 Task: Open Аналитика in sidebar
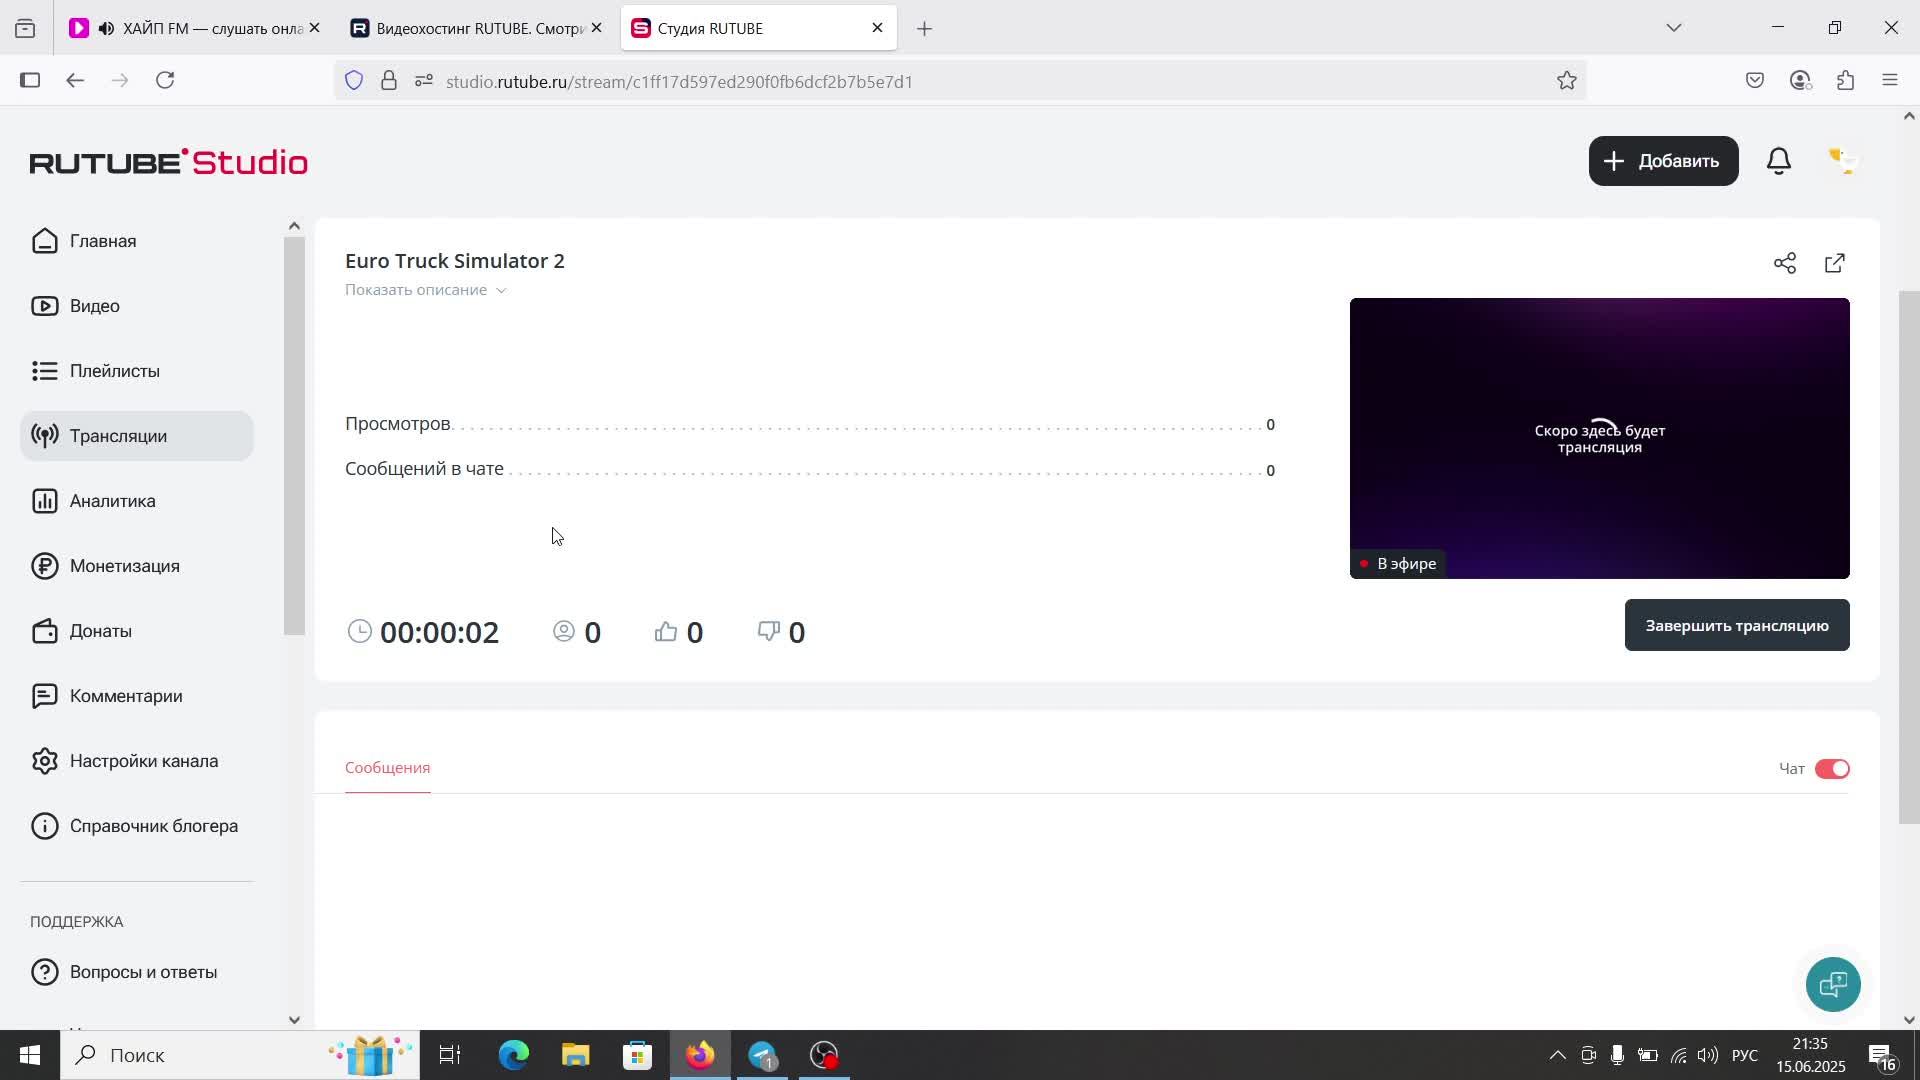112,501
